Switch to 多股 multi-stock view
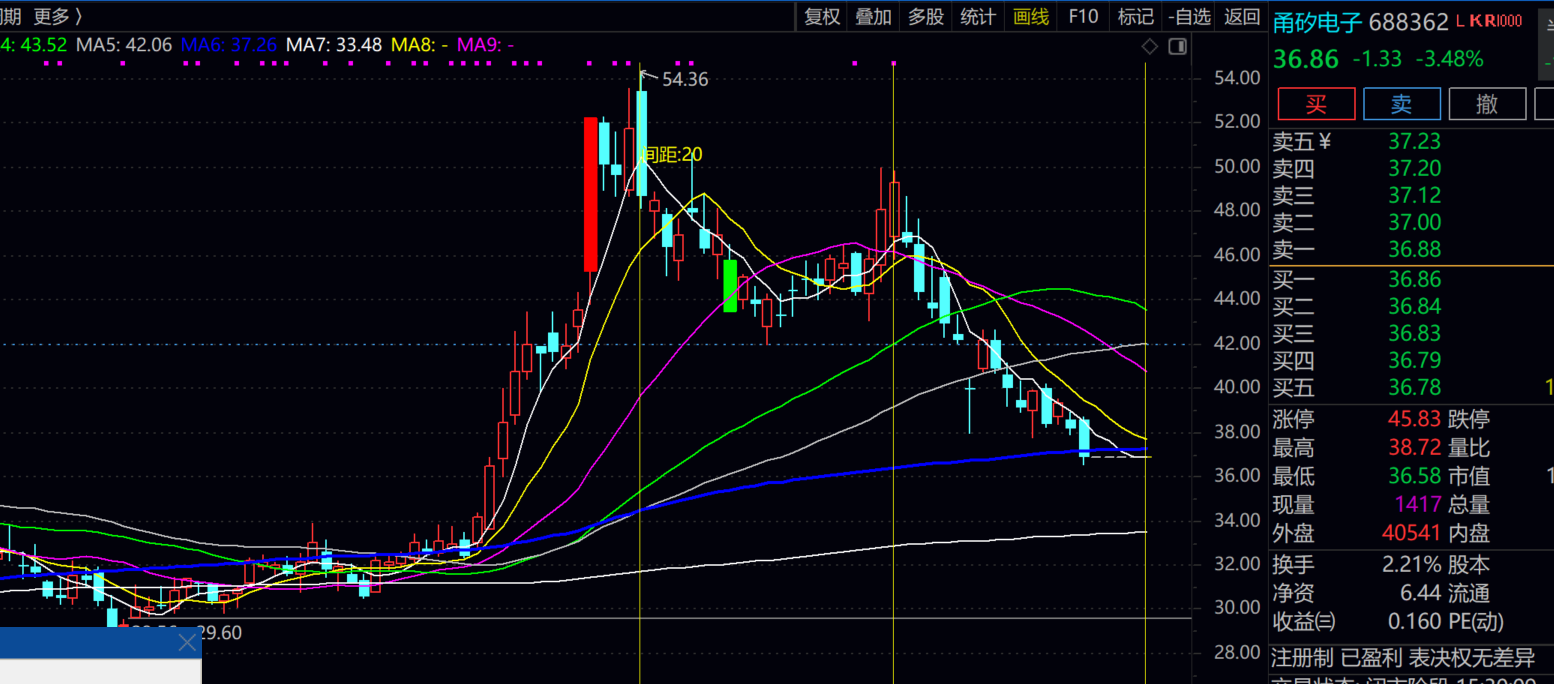Image resolution: width=1554 pixels, height=684 pixels. point(925,16)
